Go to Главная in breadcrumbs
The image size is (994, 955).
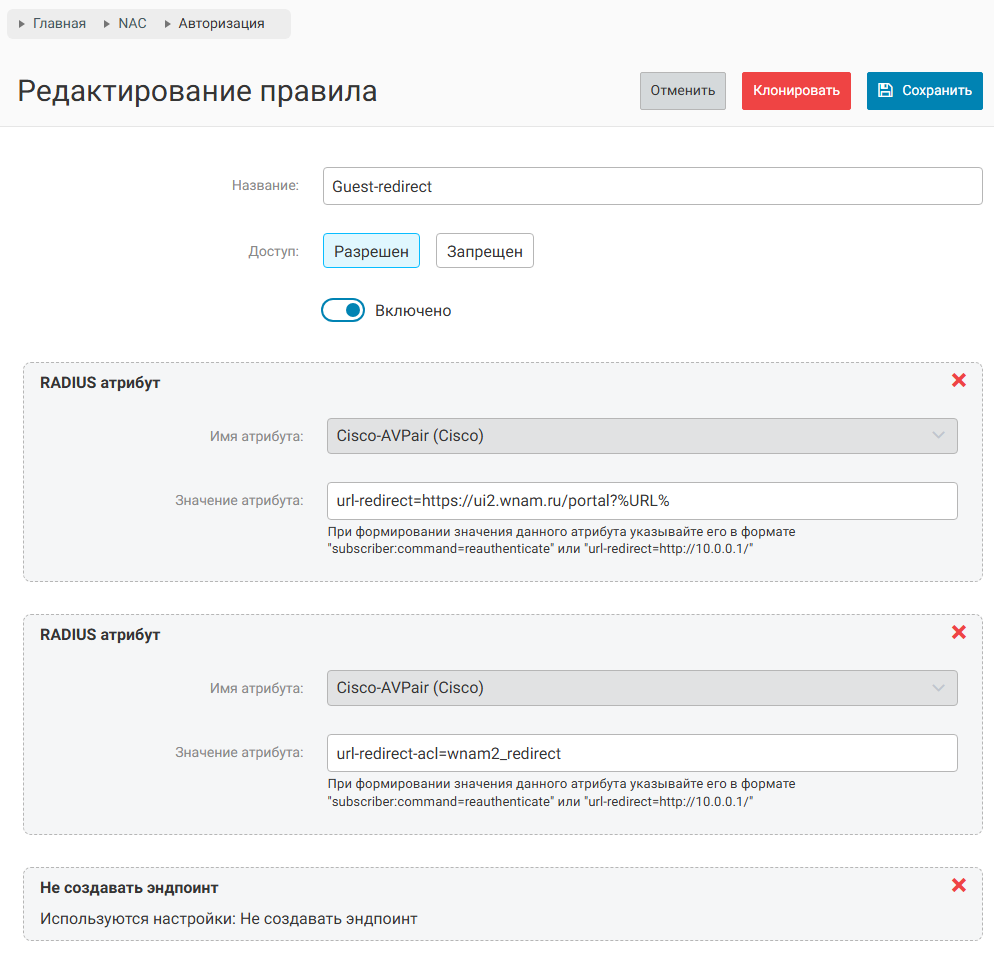coord(59,24)
